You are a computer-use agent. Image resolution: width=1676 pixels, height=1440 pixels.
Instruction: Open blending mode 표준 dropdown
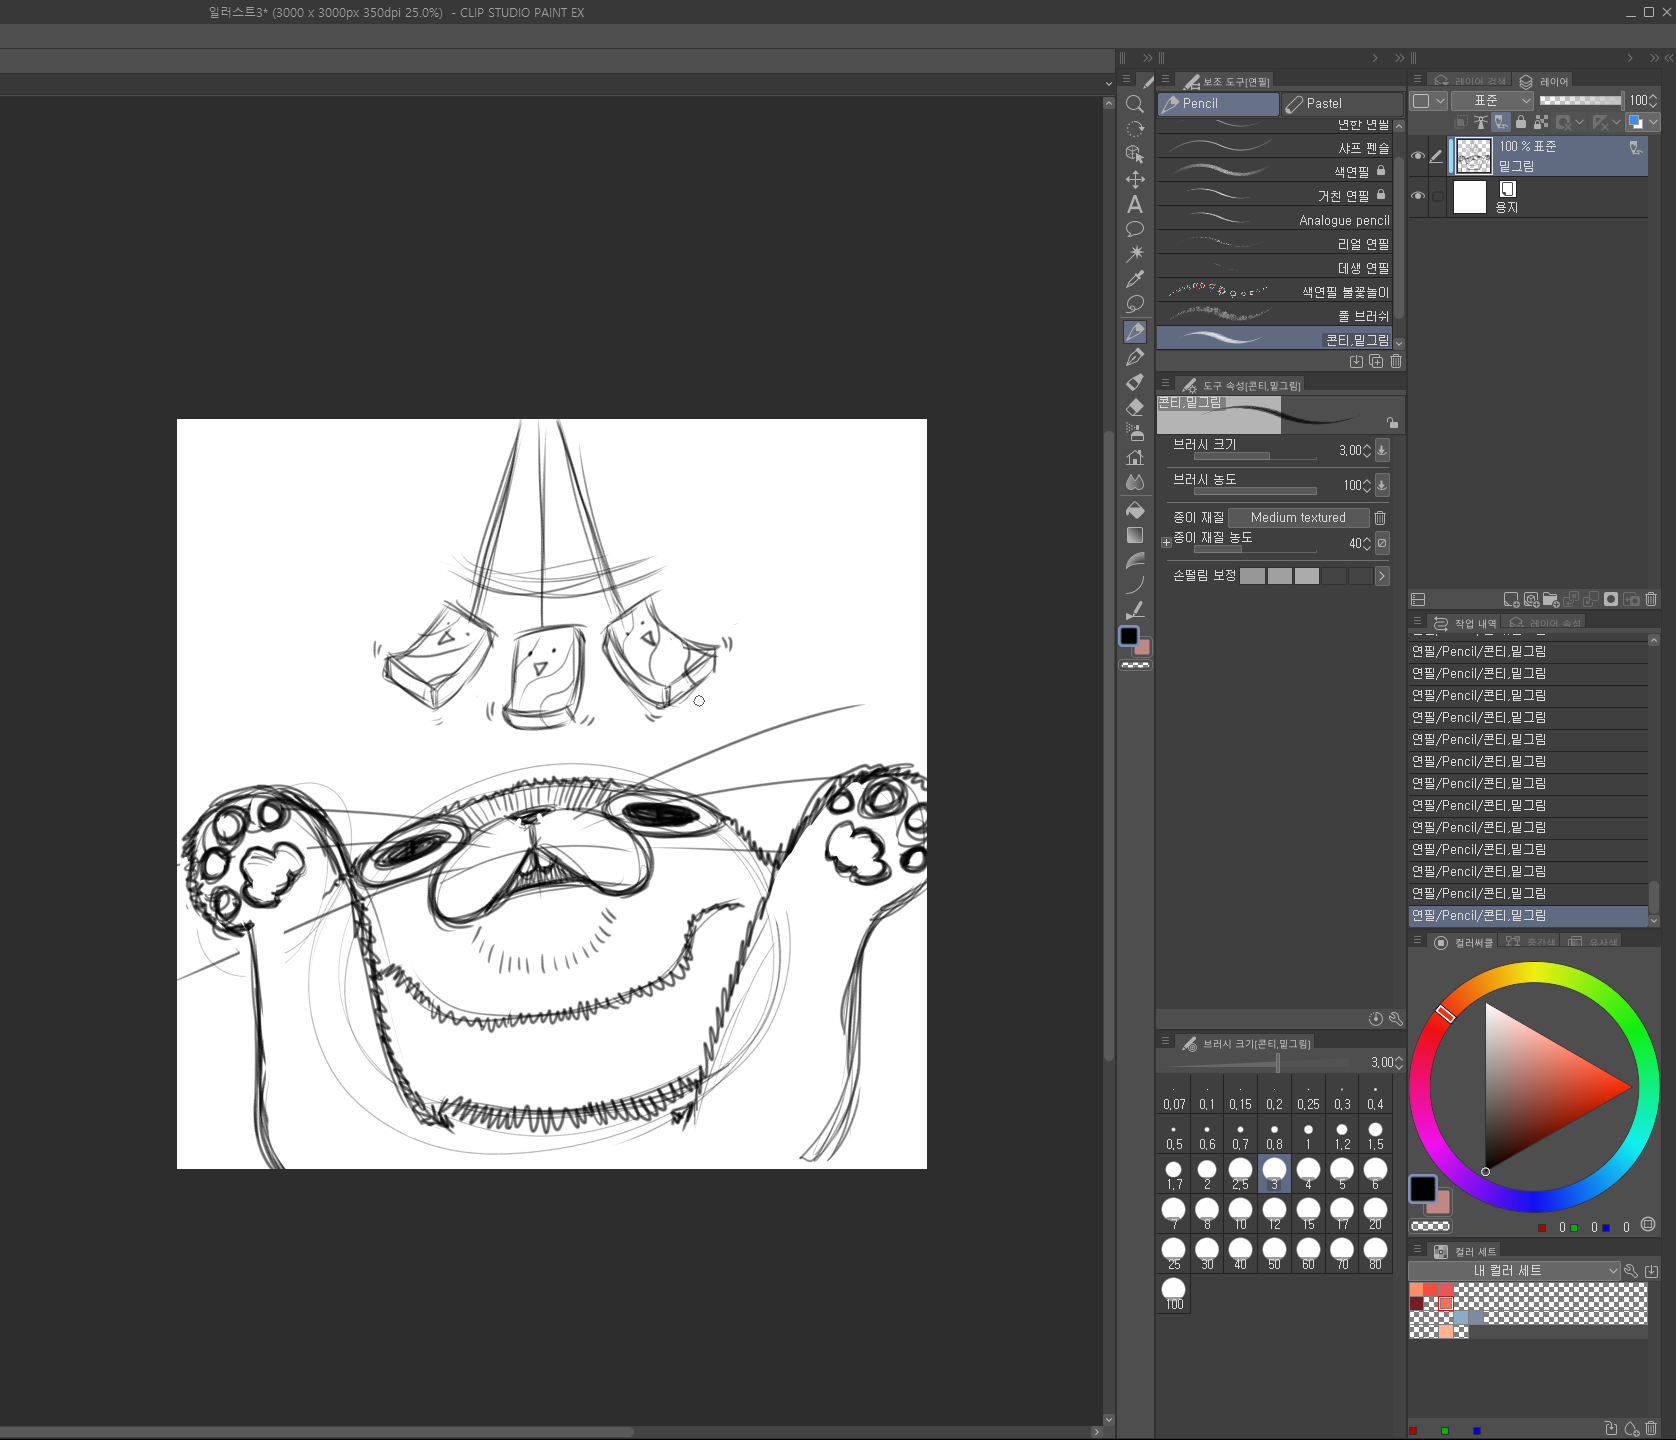pos(1491,100)
